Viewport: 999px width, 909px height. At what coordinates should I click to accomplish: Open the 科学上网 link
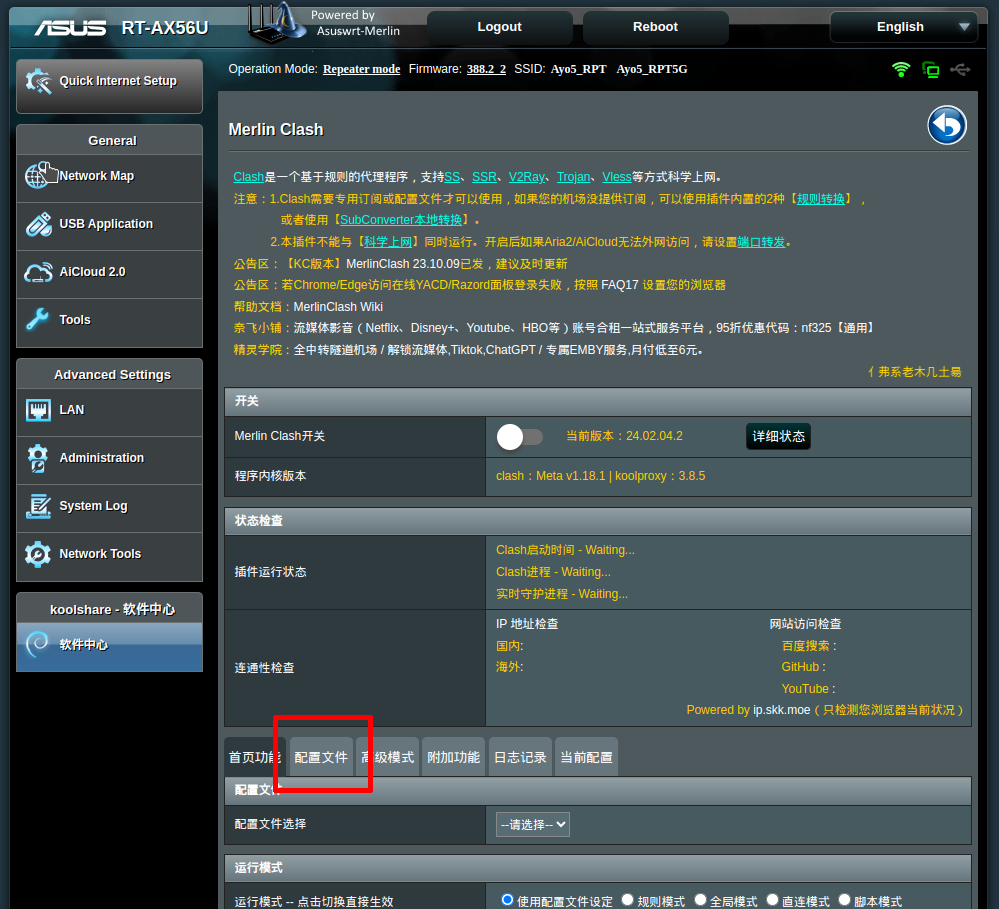pyautogui.click(x=388, y=242)
